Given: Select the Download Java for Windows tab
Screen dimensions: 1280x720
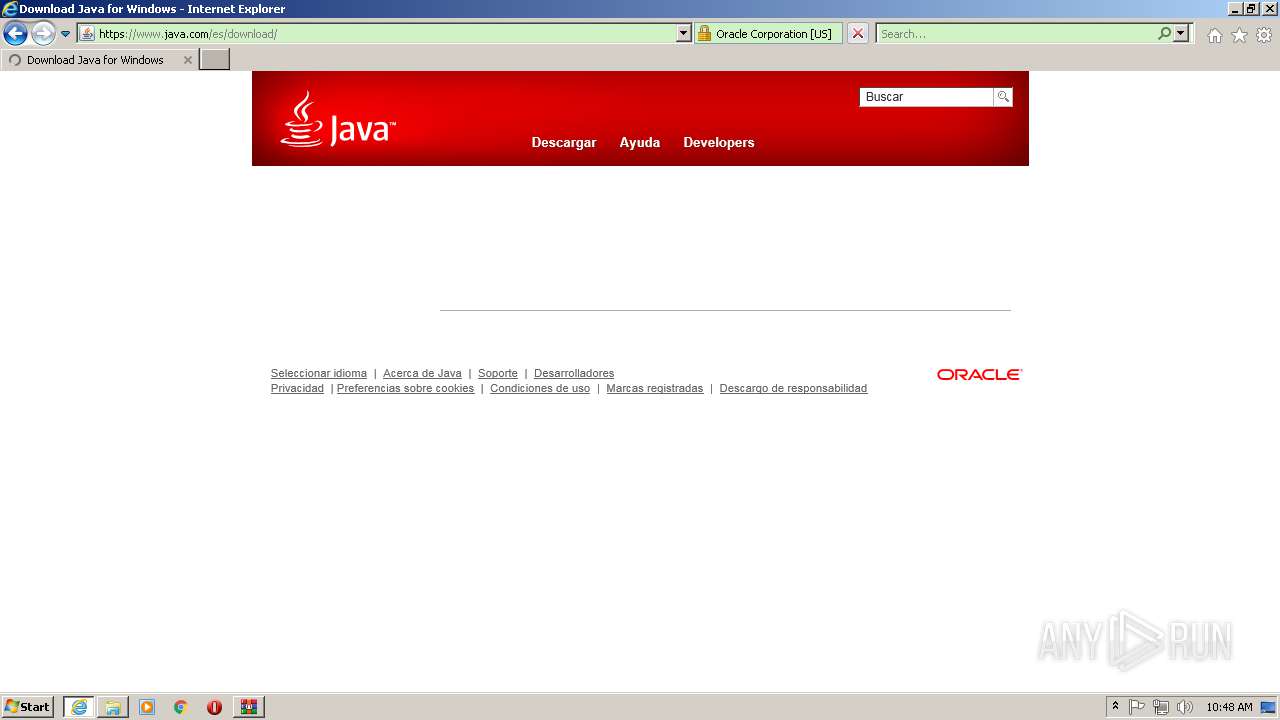Looking at the screenshot, I should (x=98, y=60).
